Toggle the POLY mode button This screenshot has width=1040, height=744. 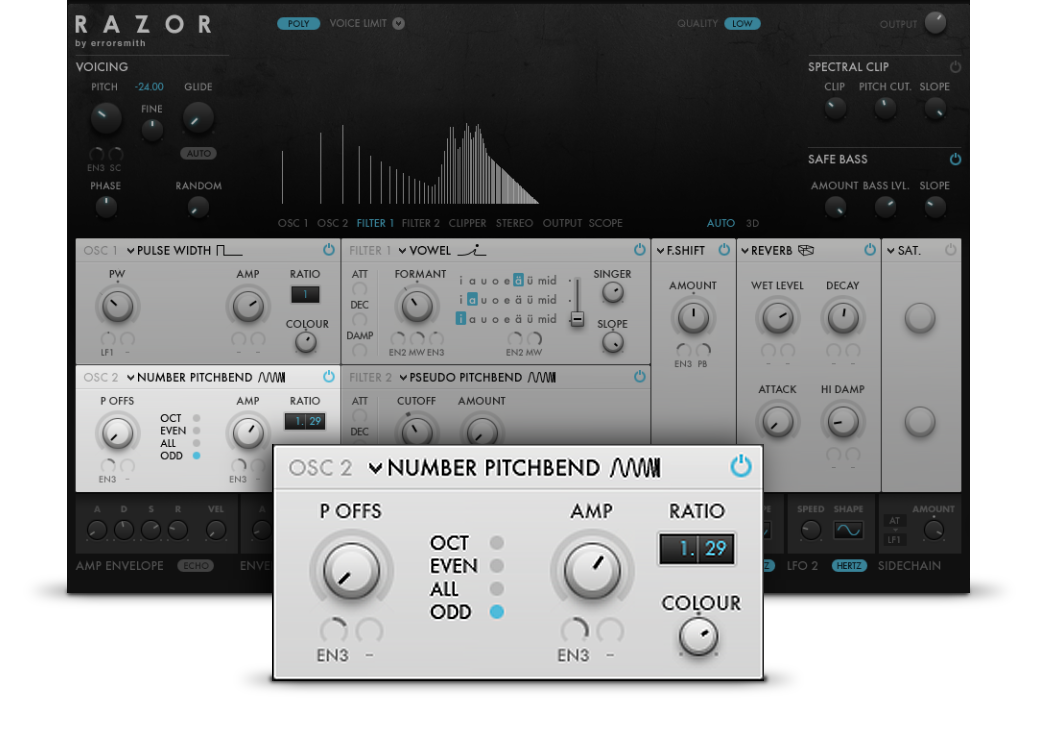point(298,23)
